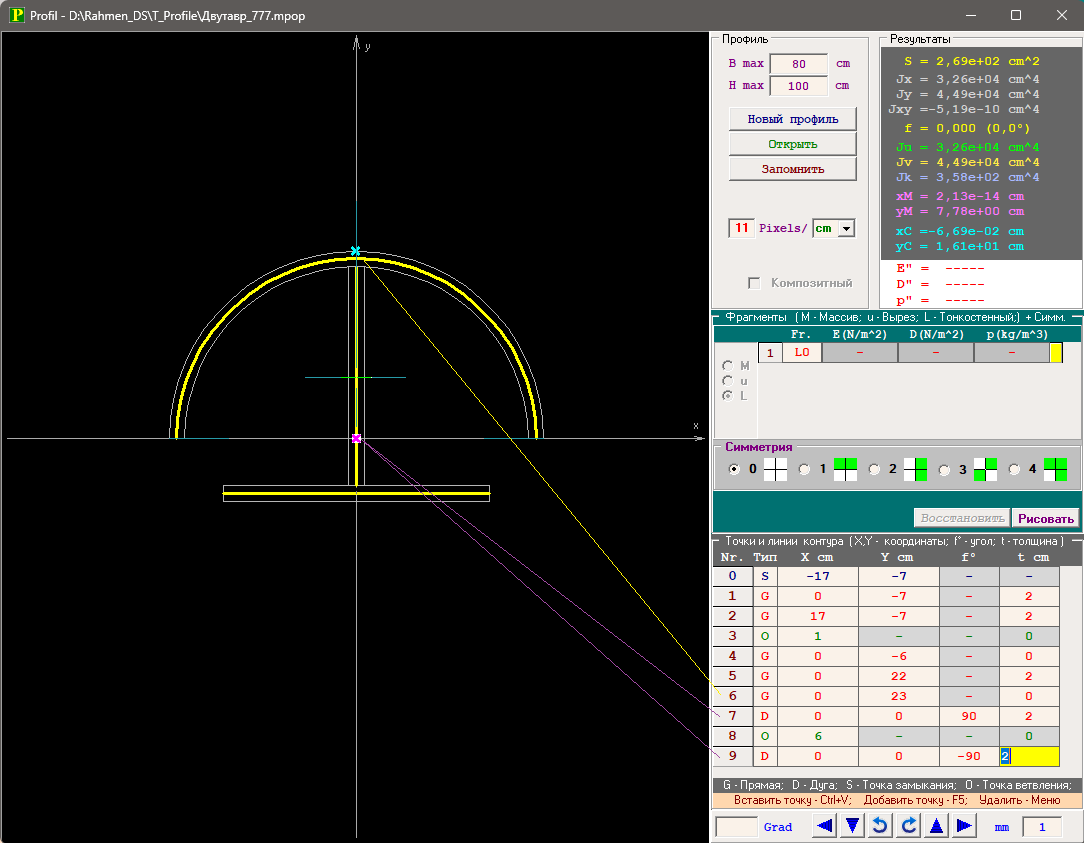Click the yellow fragment color swatch

tap(1056, 353)
